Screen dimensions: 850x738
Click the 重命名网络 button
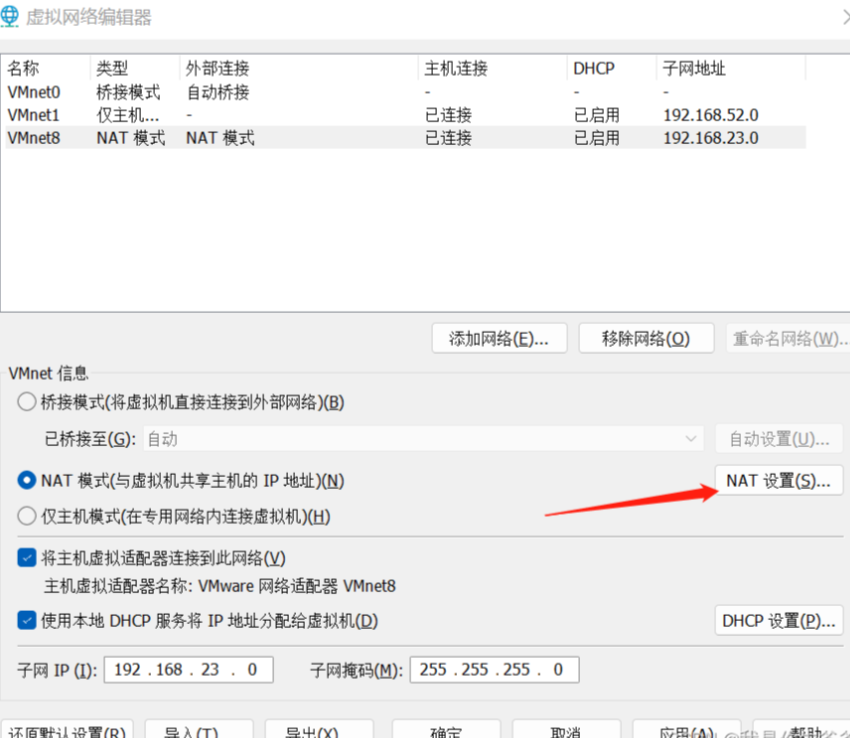pos(788,338)
